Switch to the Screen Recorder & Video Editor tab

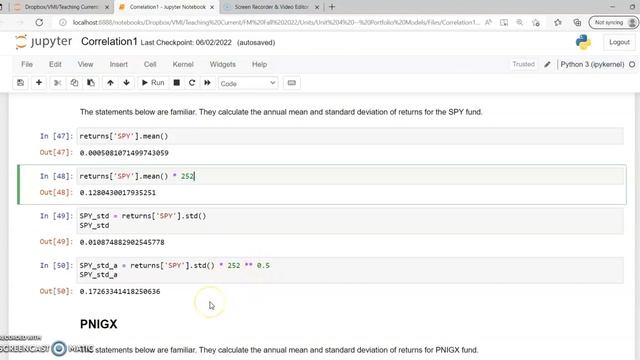coord(271,7)
